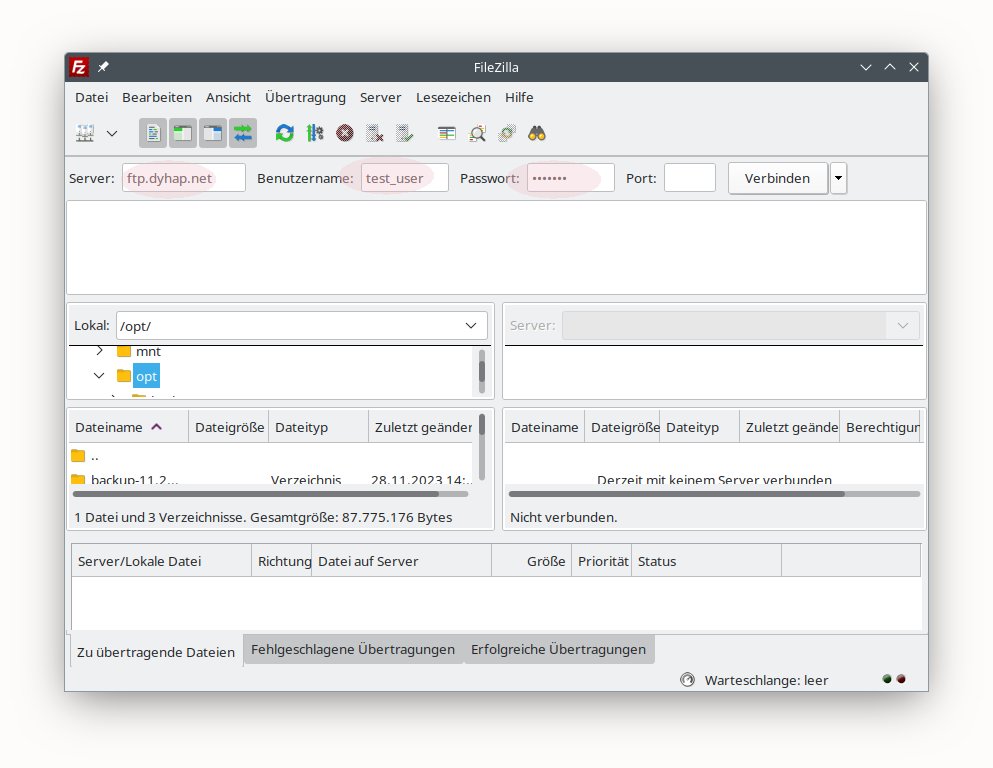993x768 pixels.
Task: Open the Übertragung menu
Action: [x=305, y=97]
